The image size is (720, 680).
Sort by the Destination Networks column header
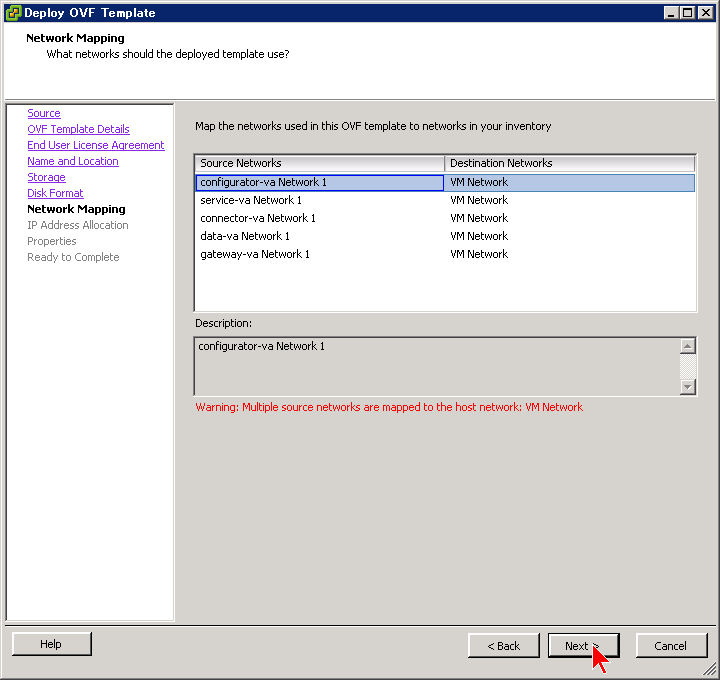click(x=569, y=163)
